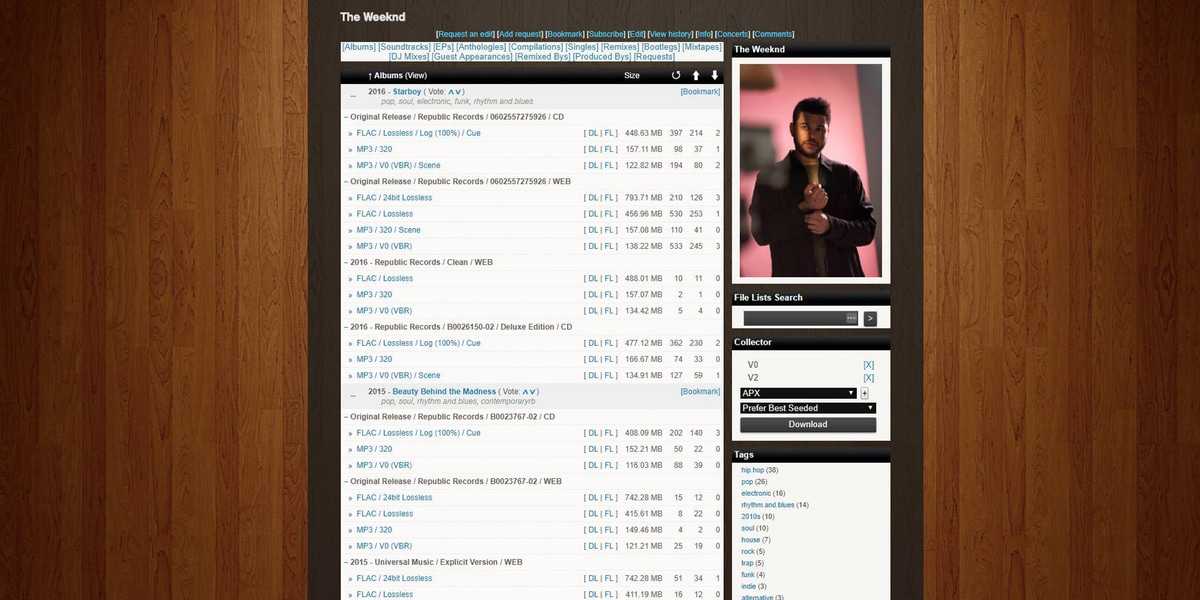Jump to the Albums section
Image resolution: width=1200 pixels, height=600 pixels.
(x=359, y=47)
